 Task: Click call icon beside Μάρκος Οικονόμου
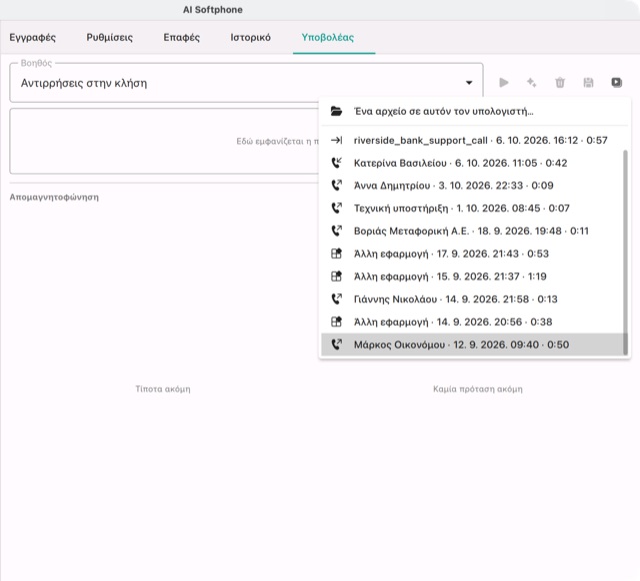(x=336, y=345)
